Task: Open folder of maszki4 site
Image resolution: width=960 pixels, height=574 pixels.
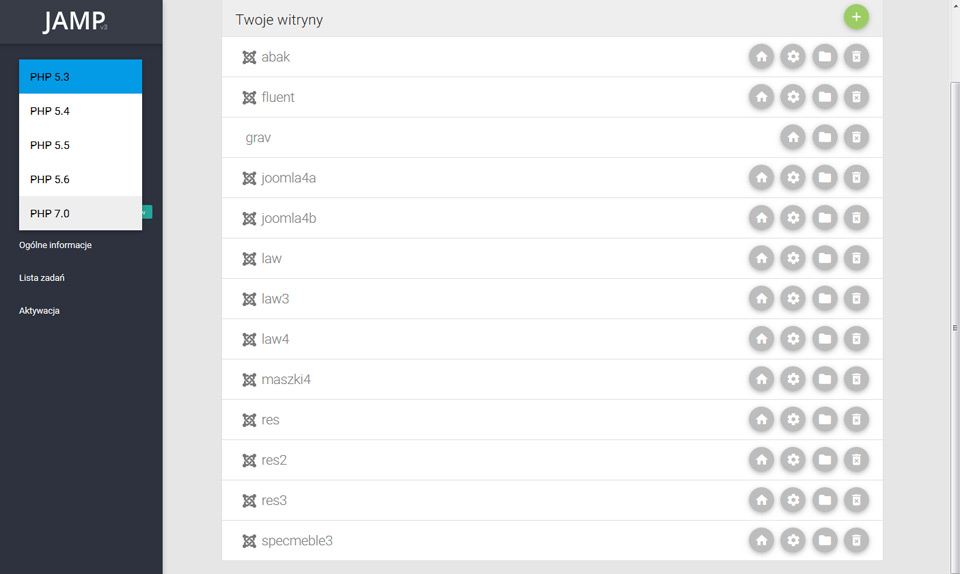Action: point(825,379)
